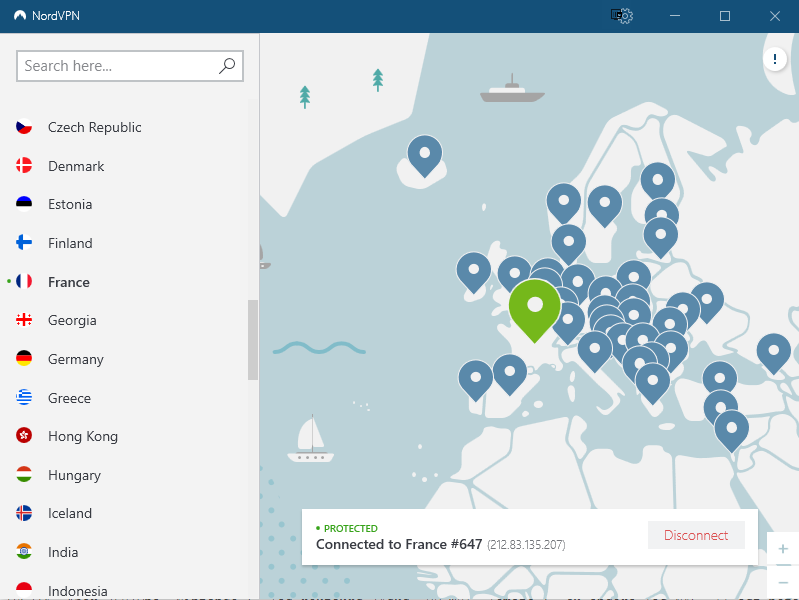Viewport: 799px width, 600px height.
Task: Maximize the NordVPN window
Action: pos(725,16)
